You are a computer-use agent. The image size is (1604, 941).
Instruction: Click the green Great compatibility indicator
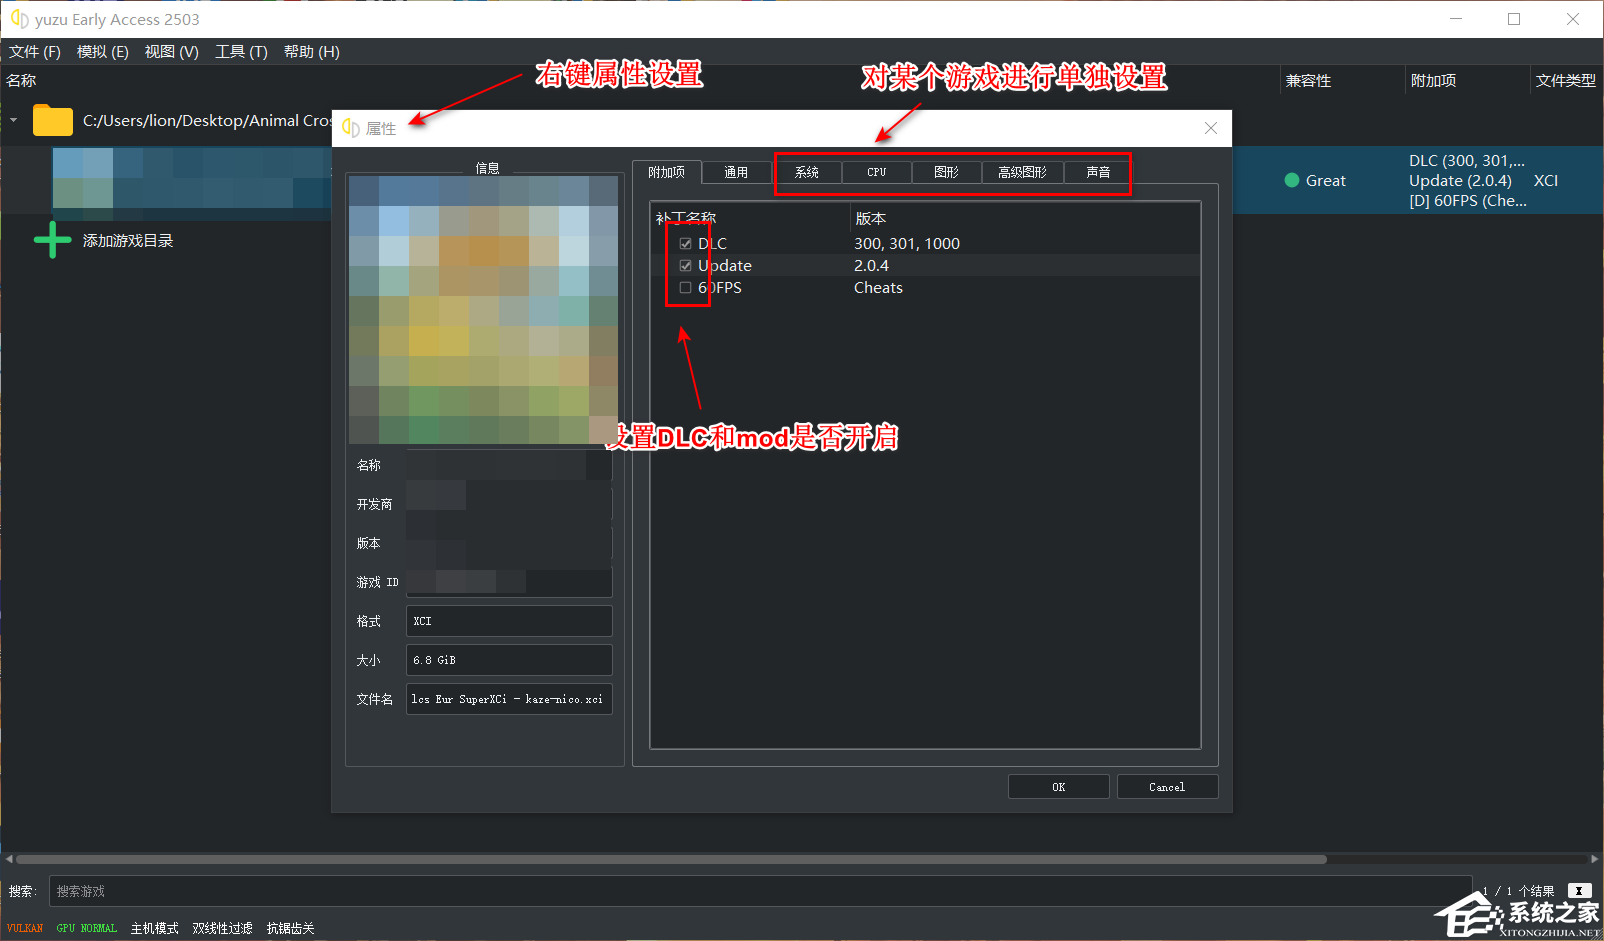pos(1292,181)
